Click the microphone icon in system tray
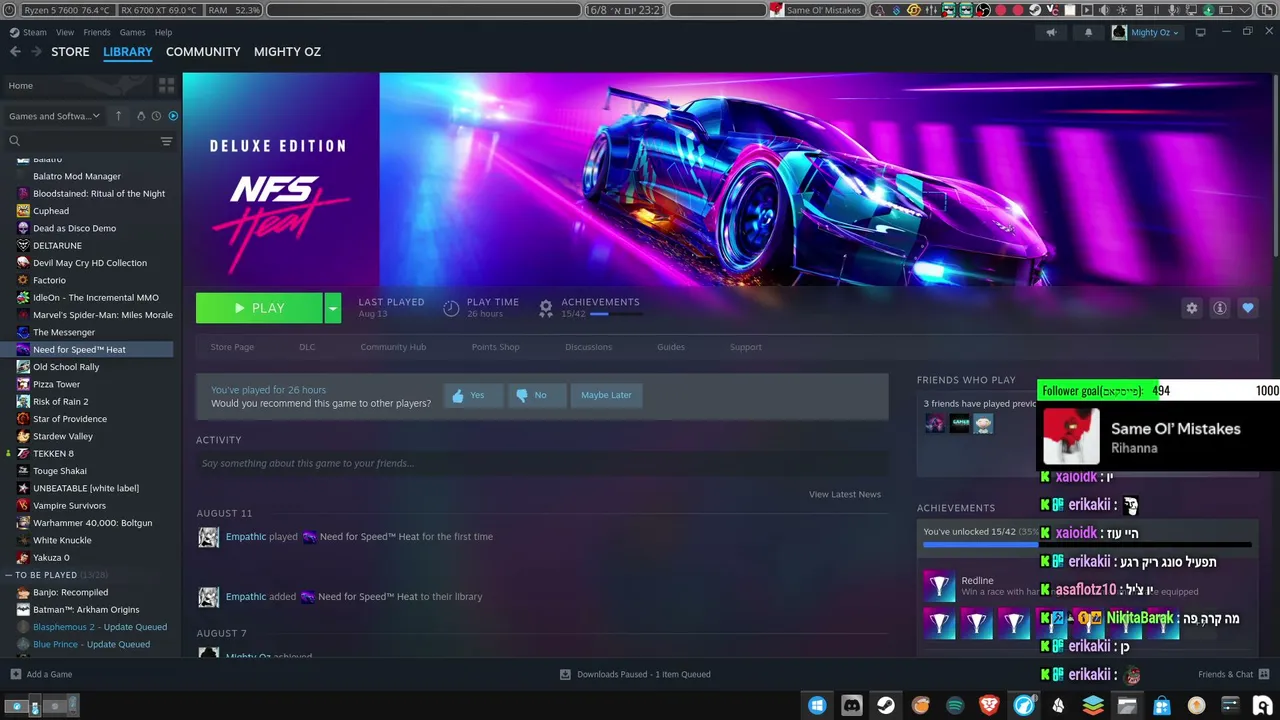The height and width of the screenshot is (720, 1280). tap(1175, 10)
